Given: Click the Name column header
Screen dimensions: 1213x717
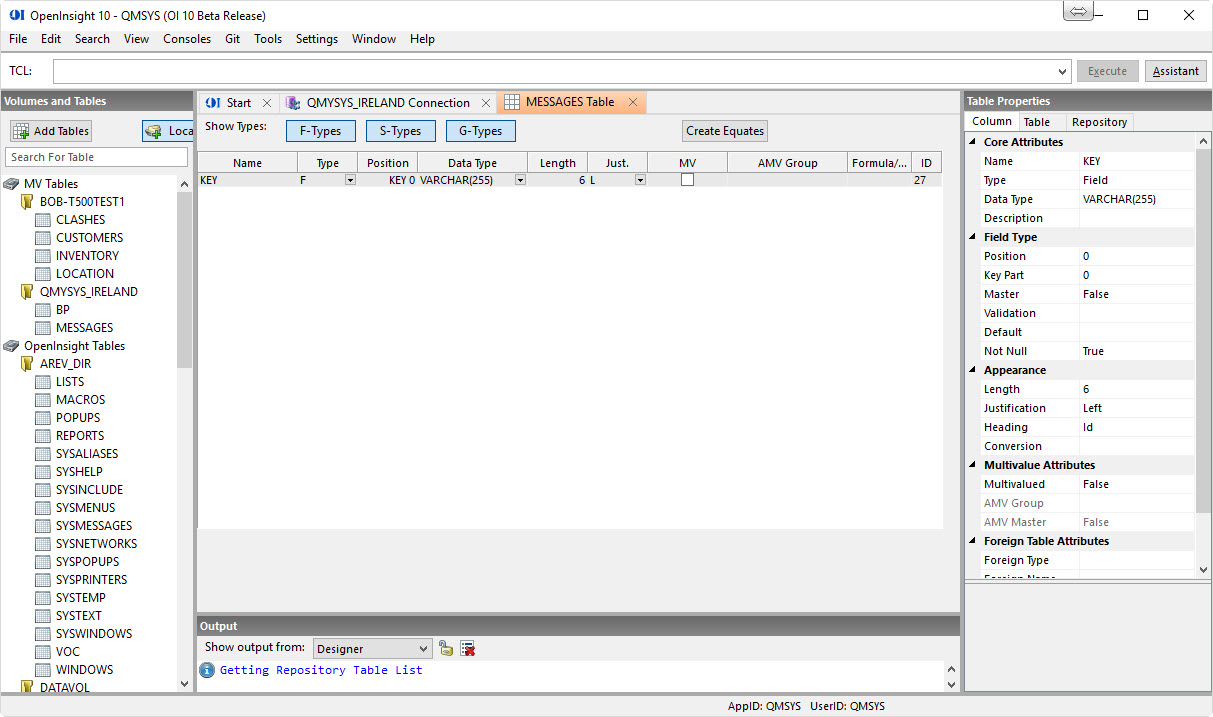Looking at the screenshot, I should tap(248, 163).
